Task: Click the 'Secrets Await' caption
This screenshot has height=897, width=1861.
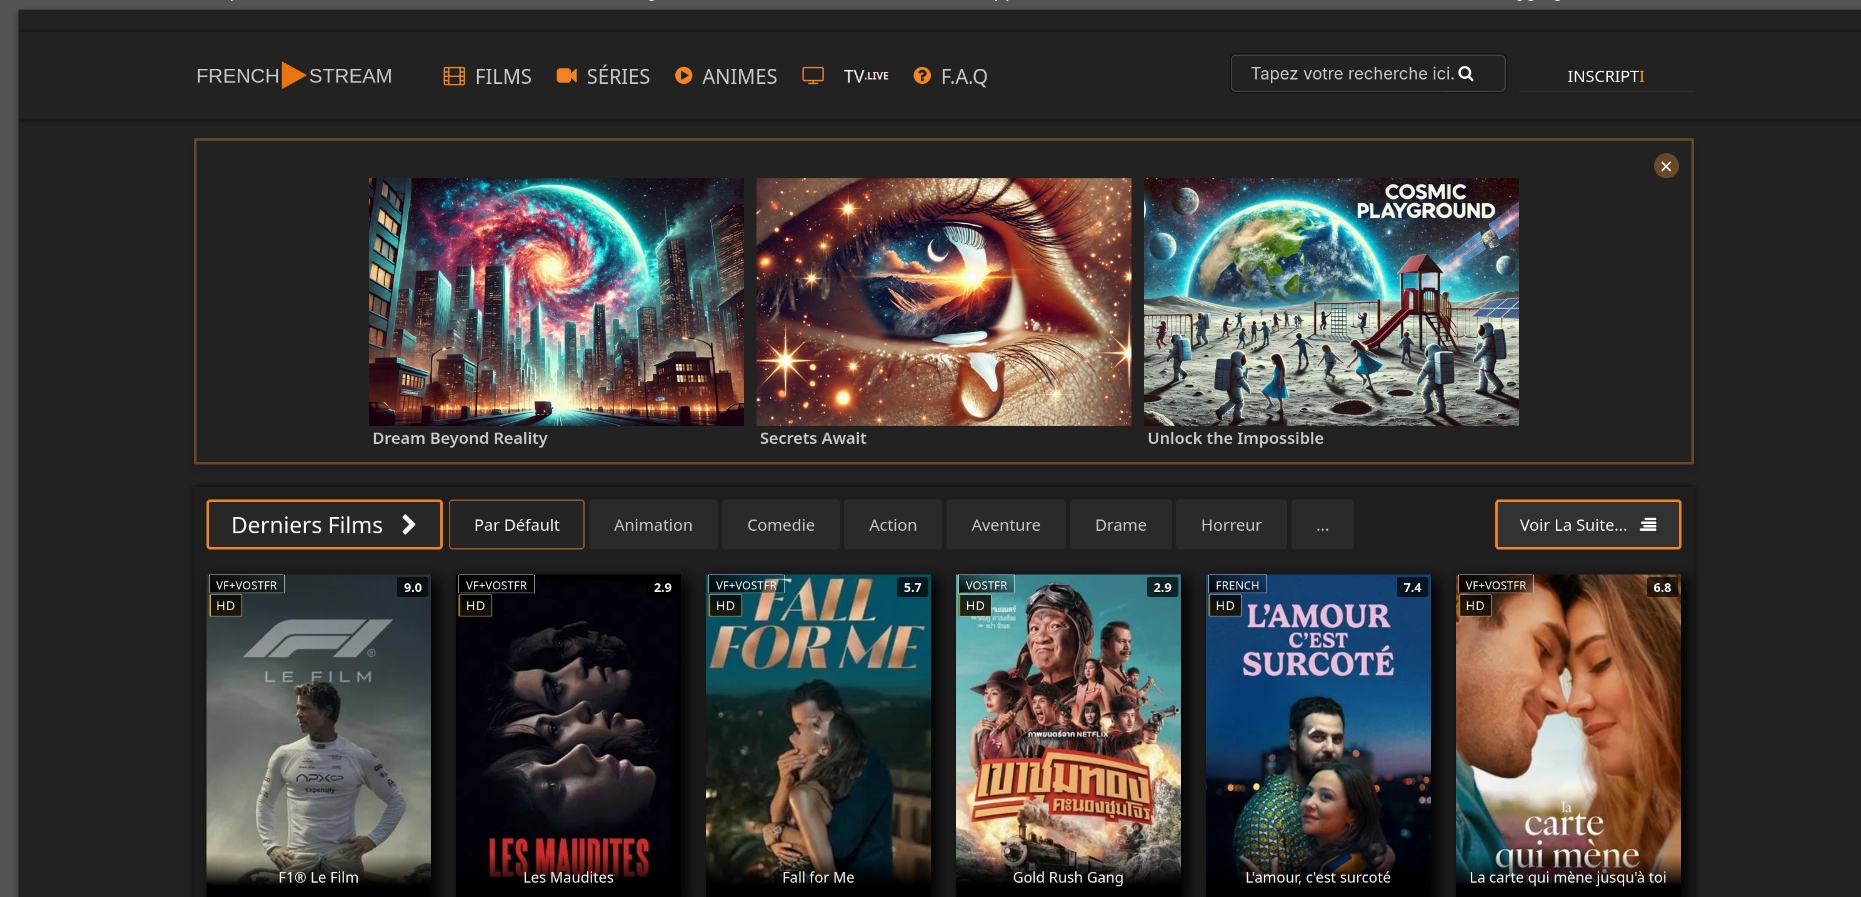Action: tap(813, 438)
